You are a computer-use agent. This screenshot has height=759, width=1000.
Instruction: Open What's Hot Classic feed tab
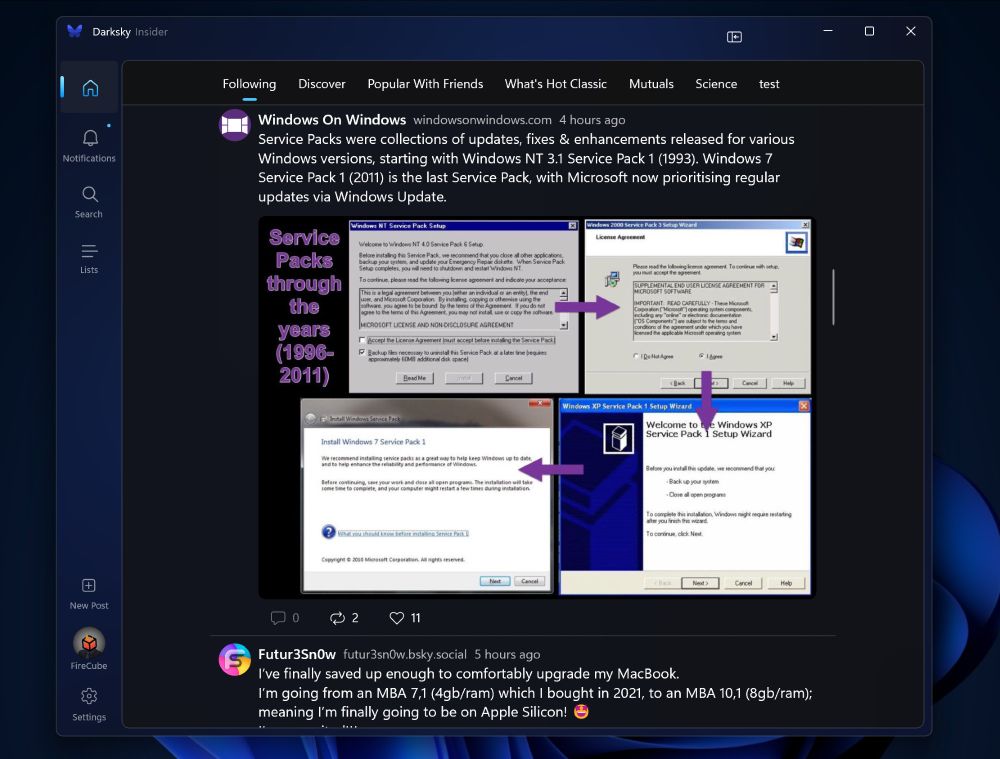[x=555, y=84]
